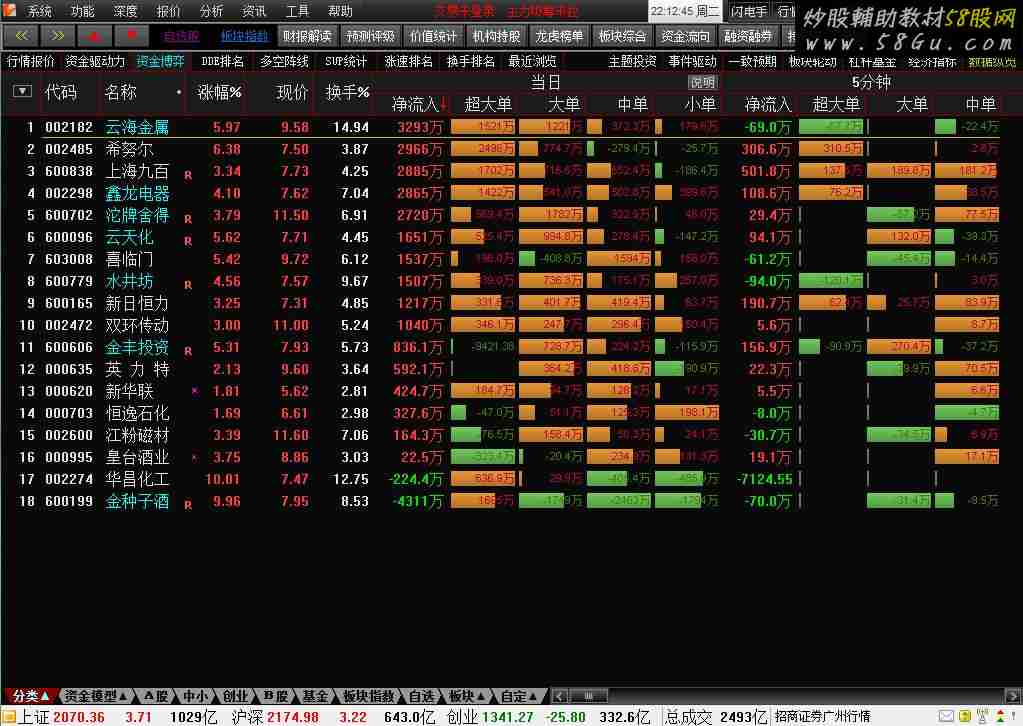The height and width of the screenshot is (726, 1023).
Task: Open the mail envelope icon in status bar
Action: tap(946, 717)
